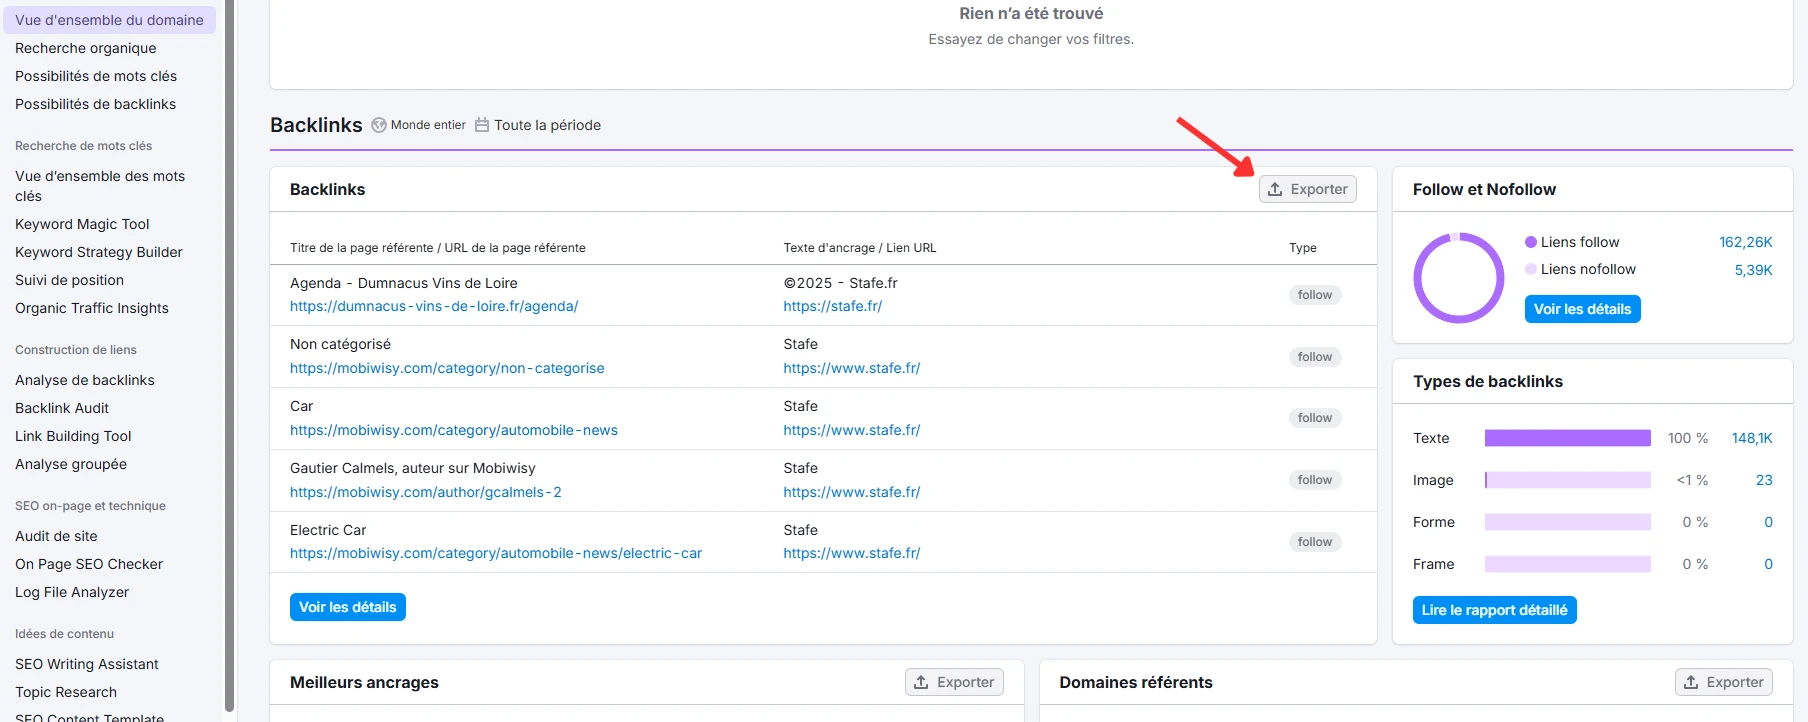1808x722 pixels.
Task: Click the light Liens nofollow legend dot
Action: (x=1530, y=269)
